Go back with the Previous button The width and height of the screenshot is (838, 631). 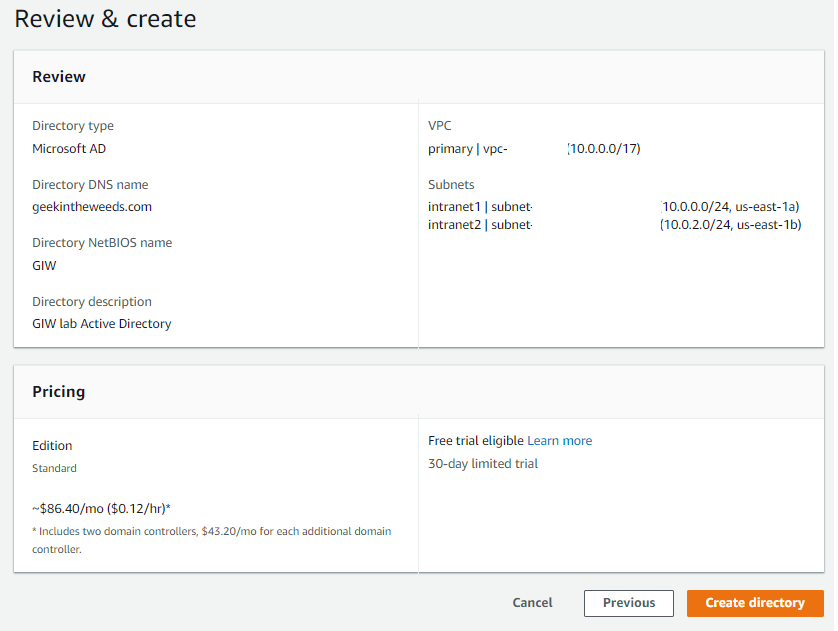pyautogui.click(x=629, y=603)
